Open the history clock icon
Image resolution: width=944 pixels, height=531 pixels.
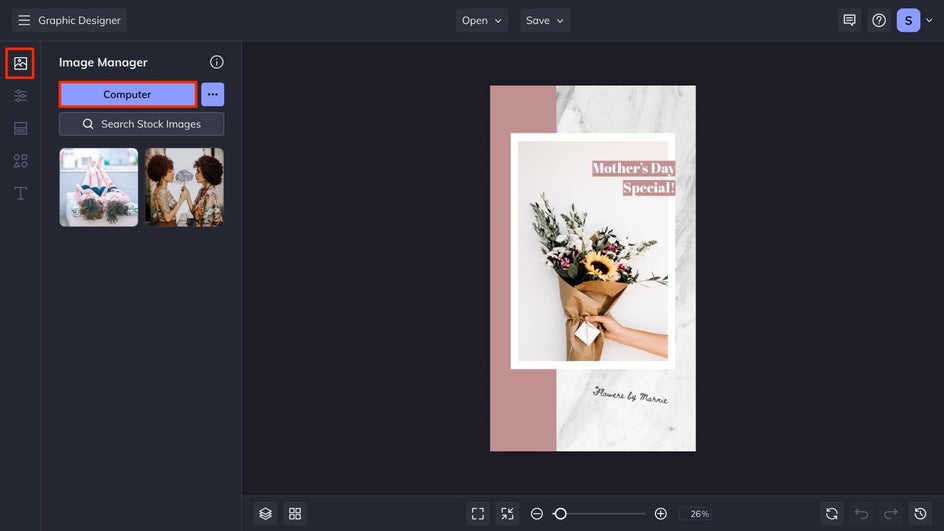921,514
